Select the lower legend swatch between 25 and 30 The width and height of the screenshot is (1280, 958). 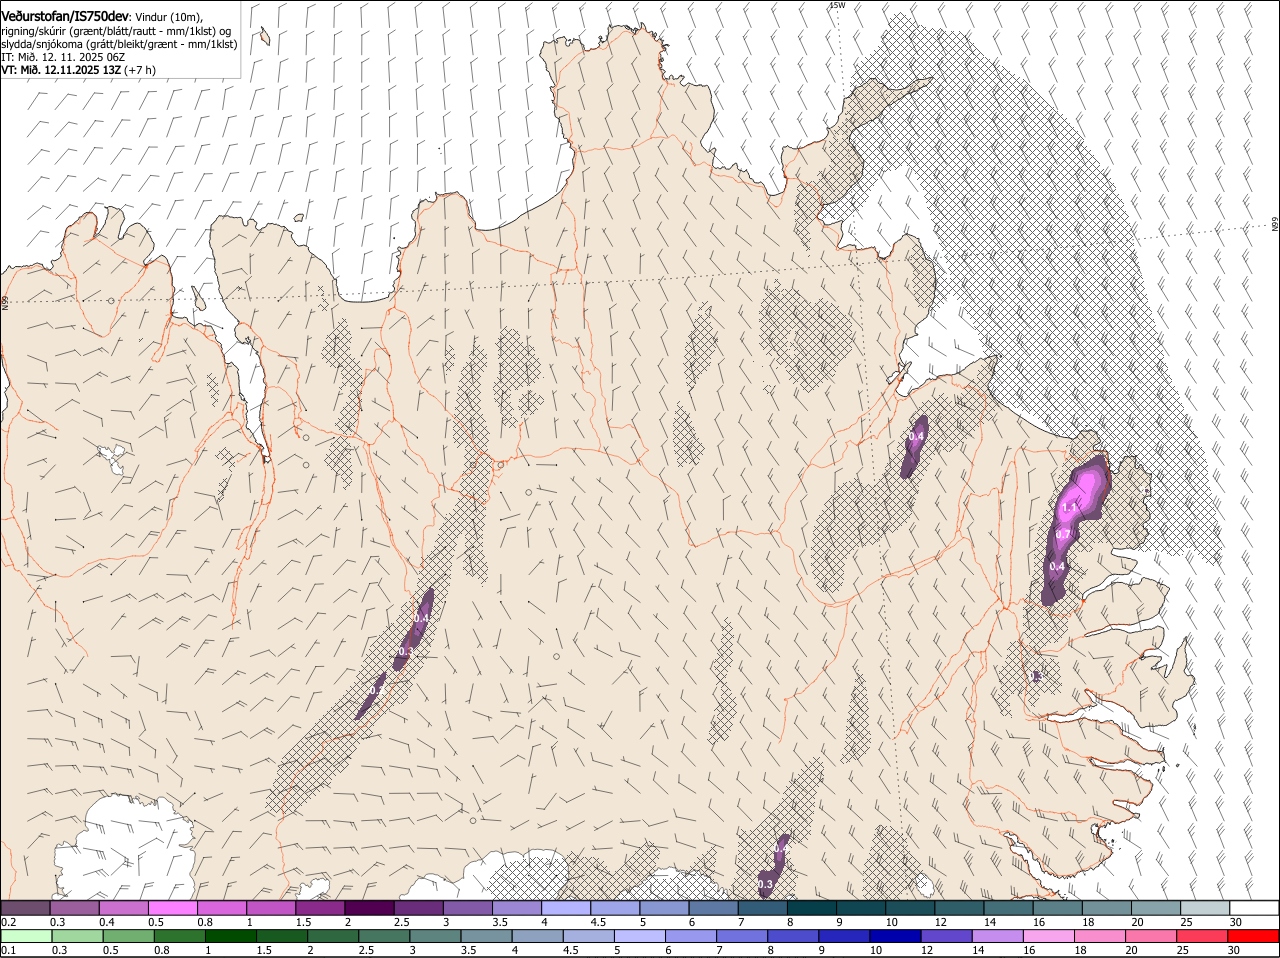[1203, 936]
